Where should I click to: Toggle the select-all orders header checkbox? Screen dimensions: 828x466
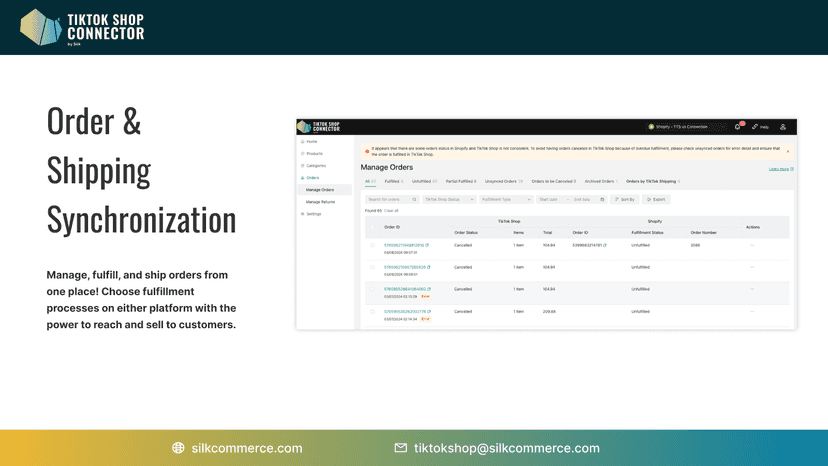tap(372, 227)
